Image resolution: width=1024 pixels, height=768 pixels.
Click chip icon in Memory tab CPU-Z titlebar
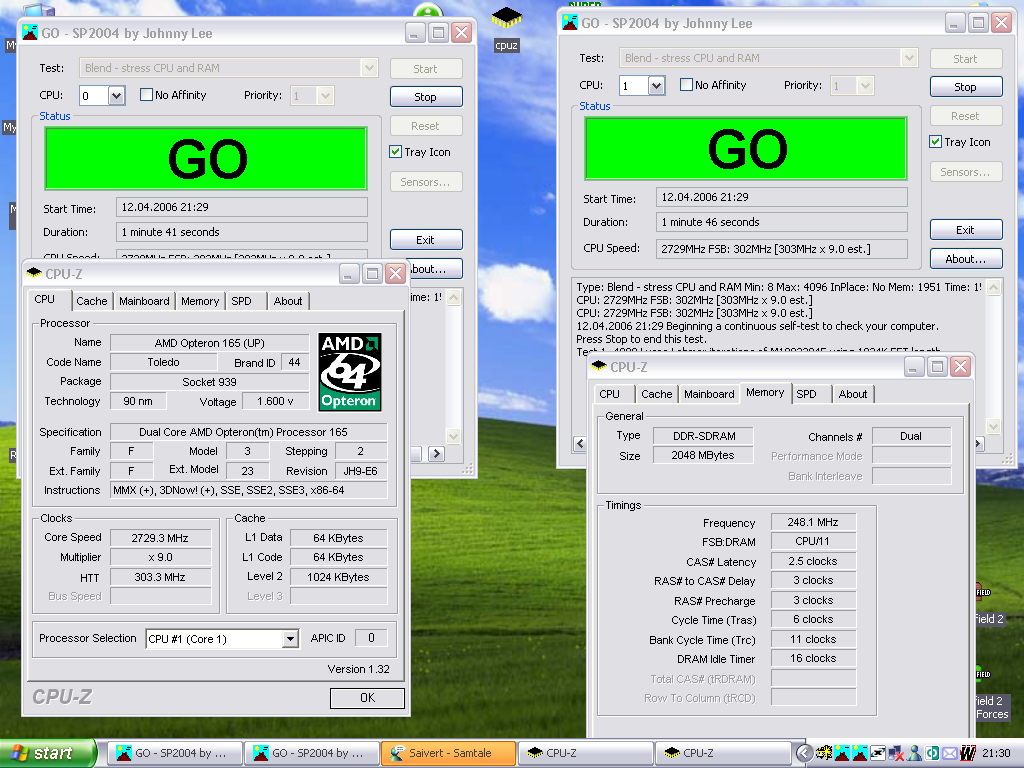599,366
